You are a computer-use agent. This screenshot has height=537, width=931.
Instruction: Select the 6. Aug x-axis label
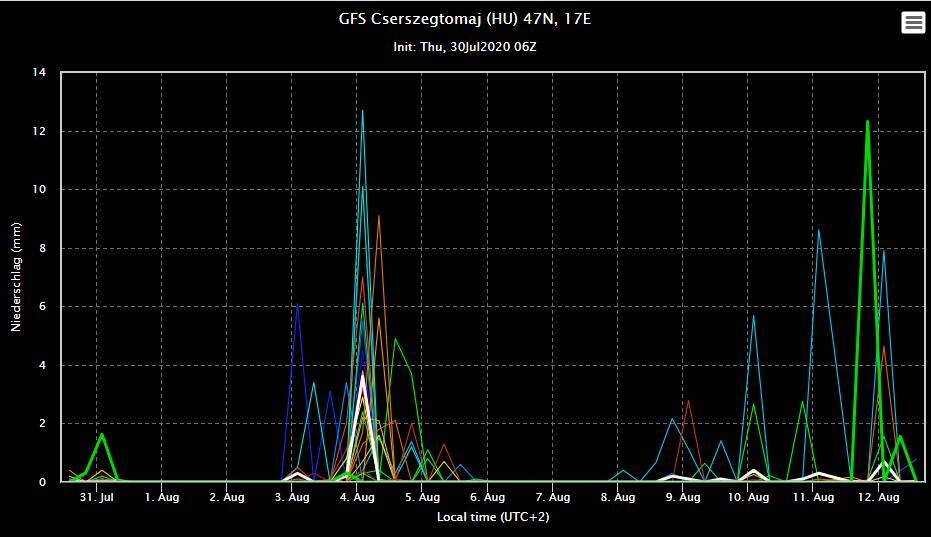point(487,497)
